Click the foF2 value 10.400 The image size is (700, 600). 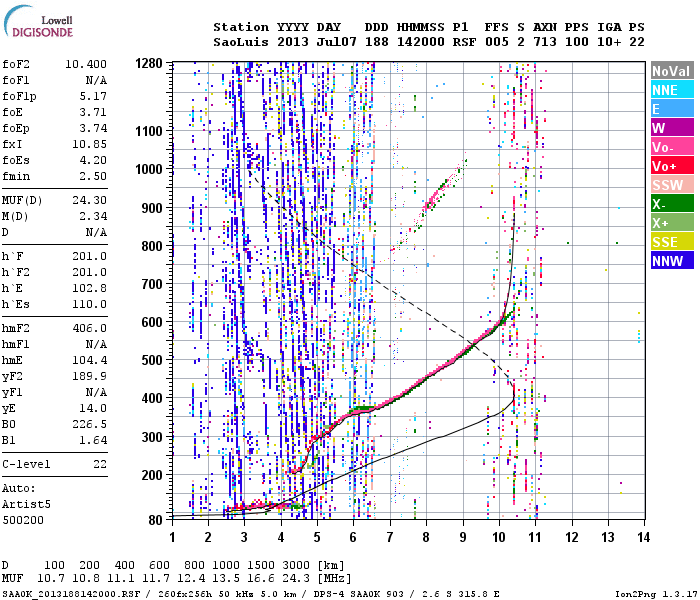click(x=86, y=64)
